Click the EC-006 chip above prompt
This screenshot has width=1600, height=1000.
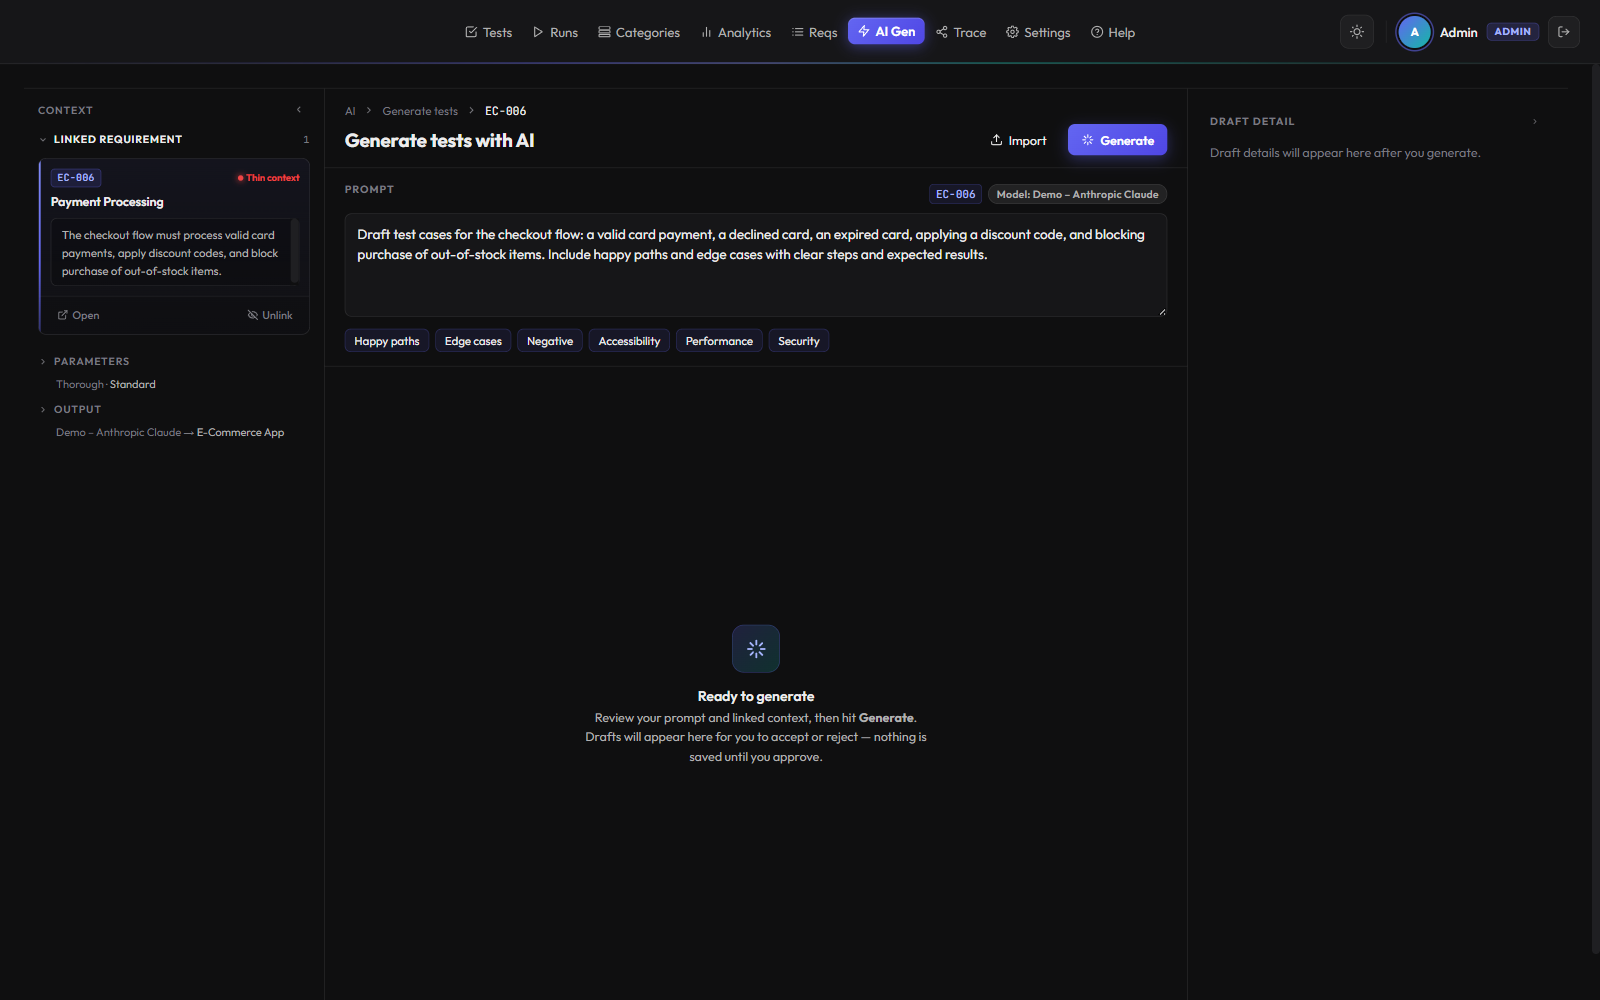coord(955,194)
